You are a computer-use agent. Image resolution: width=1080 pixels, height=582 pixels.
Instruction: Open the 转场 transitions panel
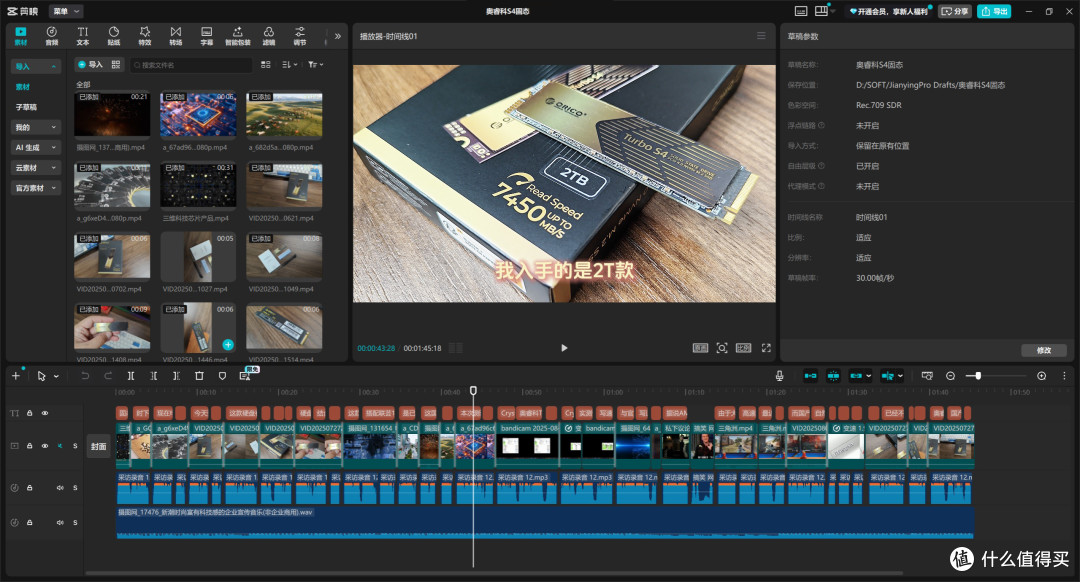[x=176, y=36]
